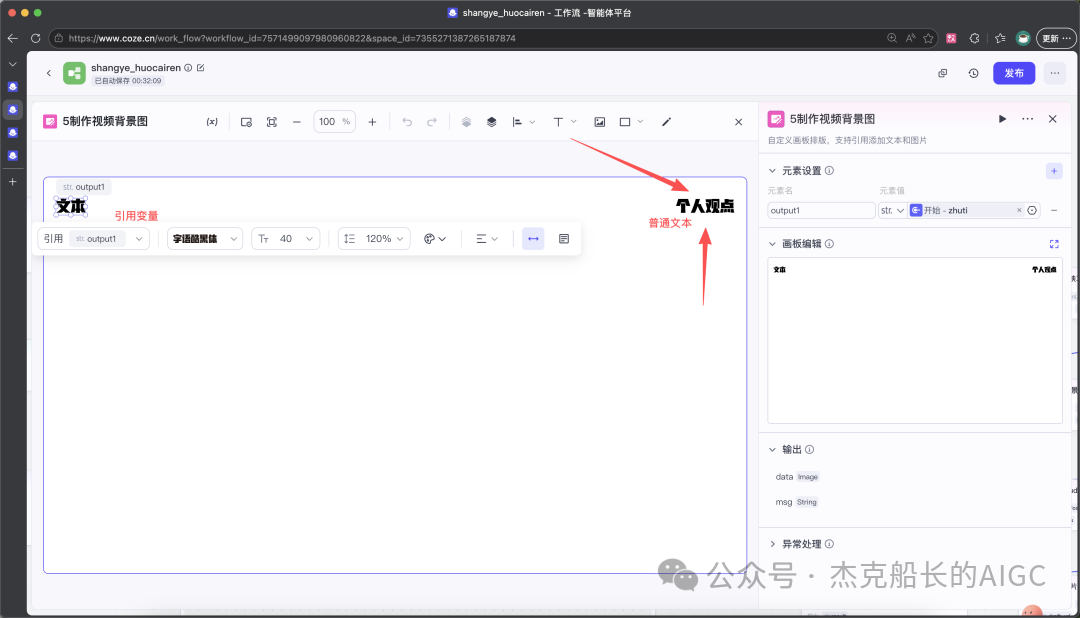Go back with header chevron

coord(49,73)
